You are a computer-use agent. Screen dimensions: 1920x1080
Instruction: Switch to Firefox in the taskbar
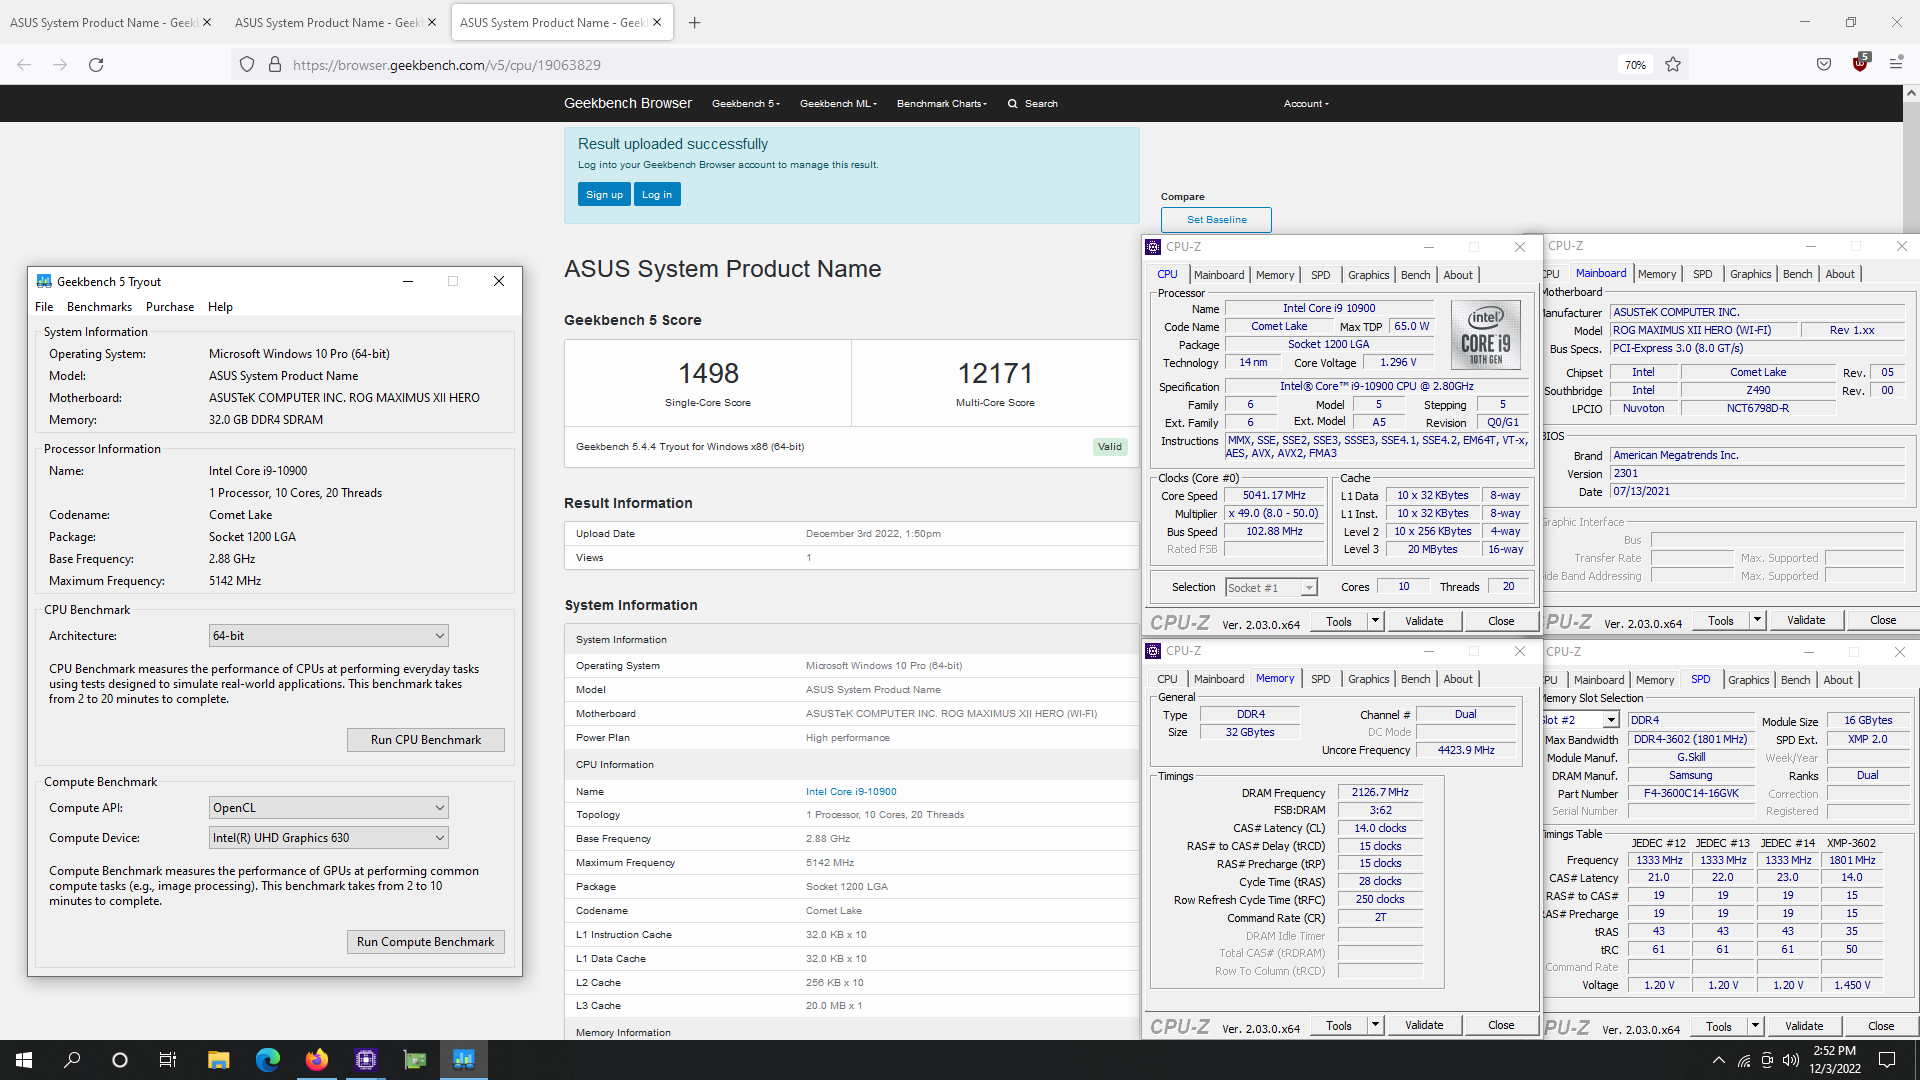[x=317, y=1060]
